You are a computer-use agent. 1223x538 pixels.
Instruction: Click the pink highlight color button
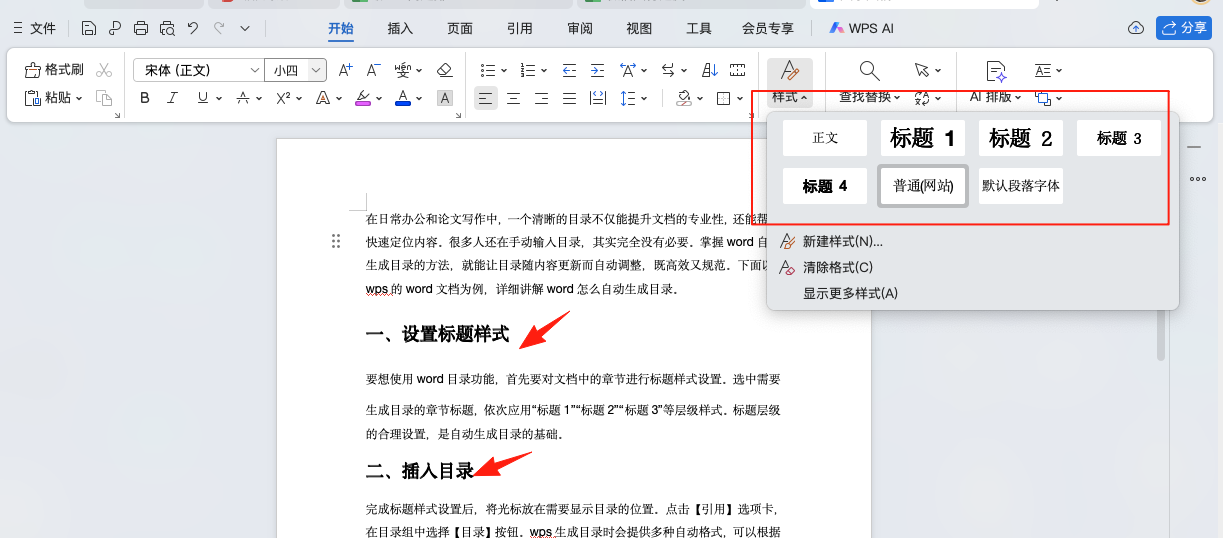point(363,98)
